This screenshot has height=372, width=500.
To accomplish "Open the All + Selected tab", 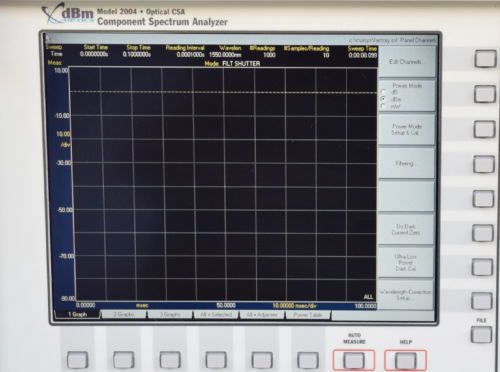I will (216, 314).
